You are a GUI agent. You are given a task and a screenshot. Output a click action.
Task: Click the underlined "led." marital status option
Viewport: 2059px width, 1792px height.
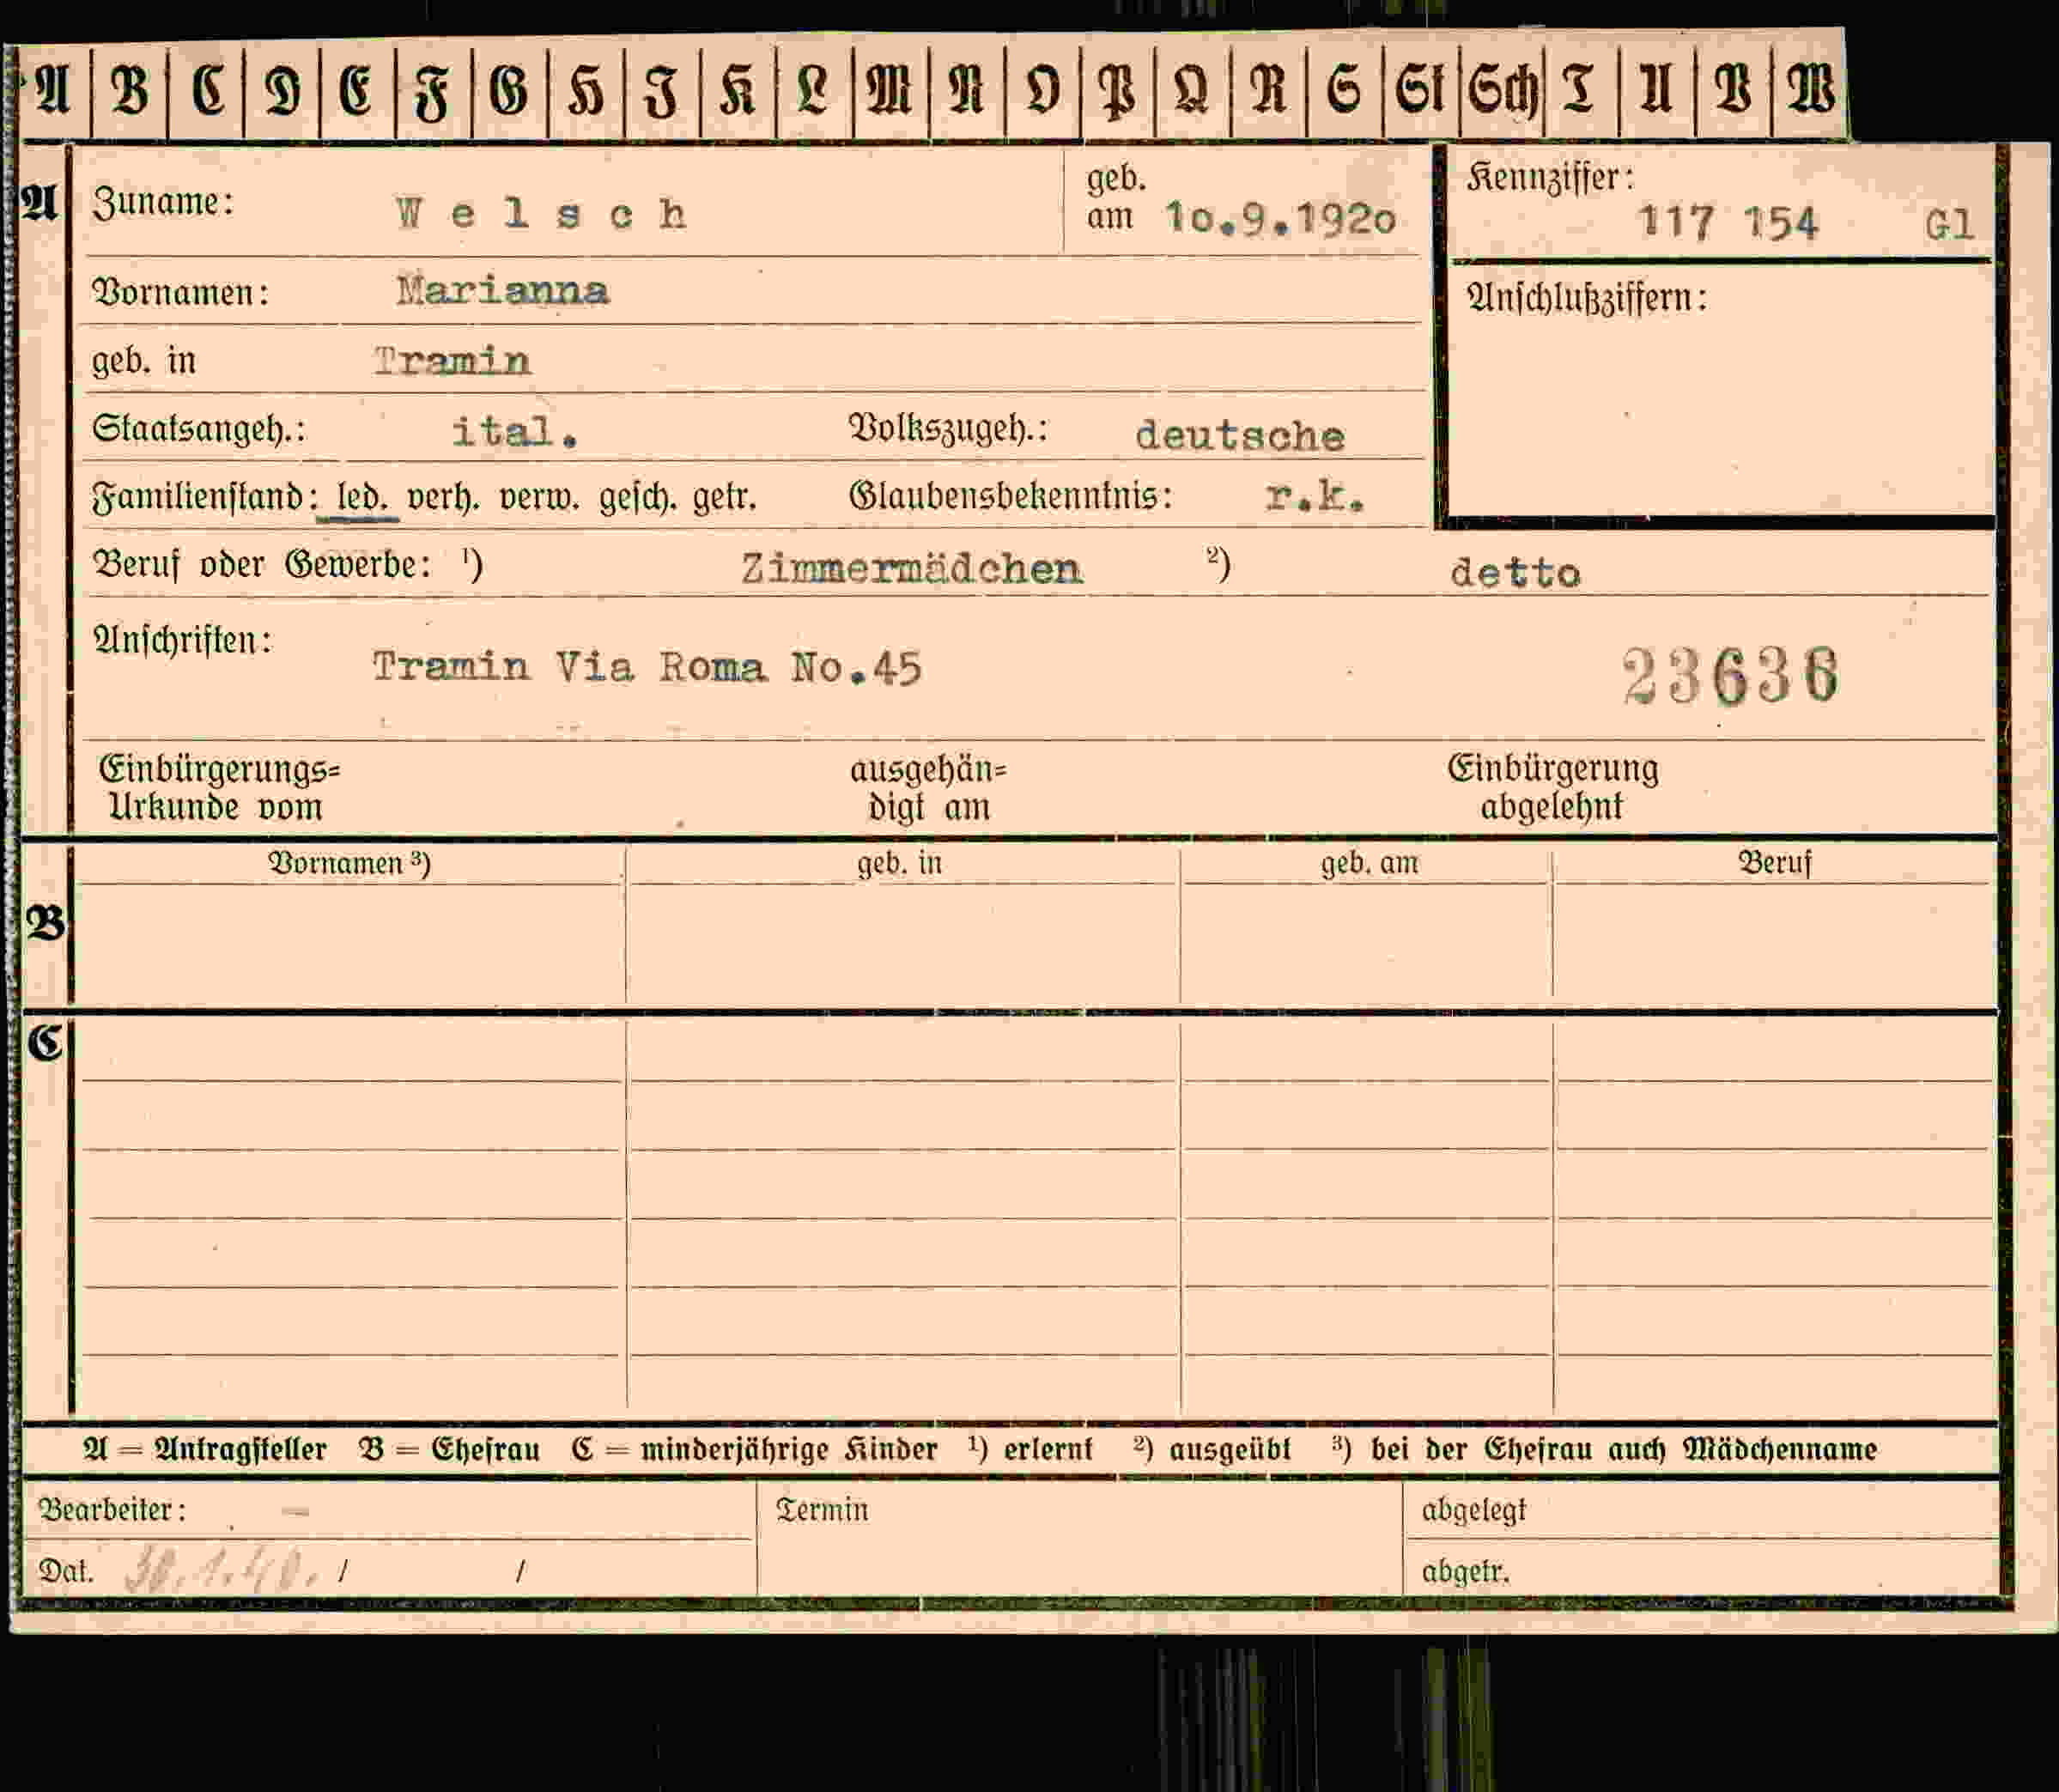tap(362, 497)
